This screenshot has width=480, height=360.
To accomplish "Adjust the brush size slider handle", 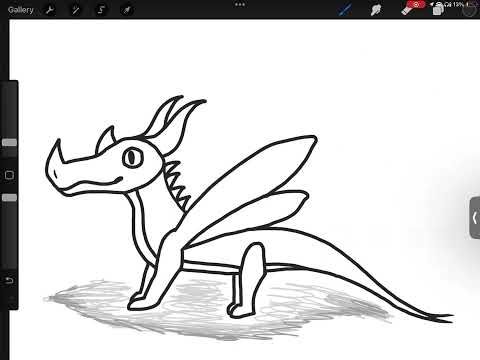I will point(9,143).
